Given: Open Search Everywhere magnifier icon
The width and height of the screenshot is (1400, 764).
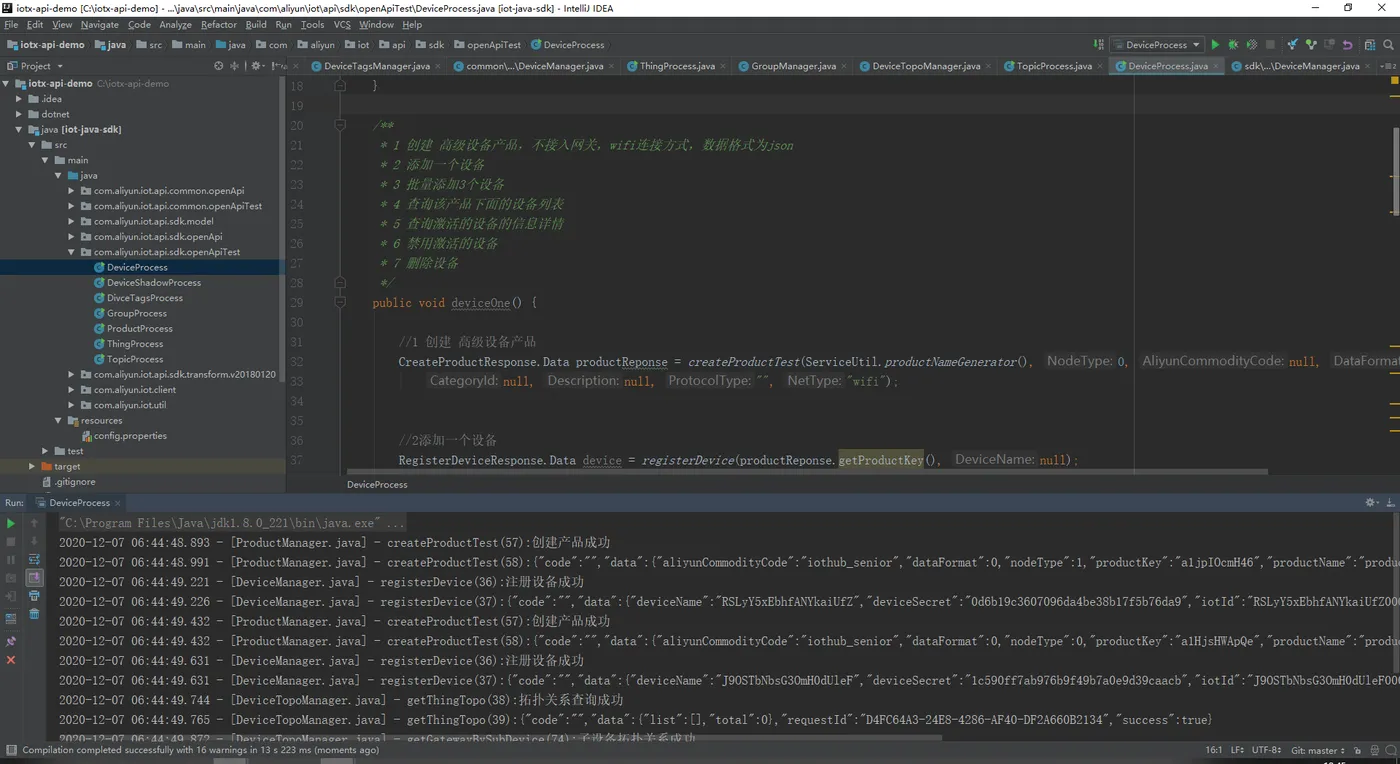Looking at the screenshot, I should [x=1388, y=45].
